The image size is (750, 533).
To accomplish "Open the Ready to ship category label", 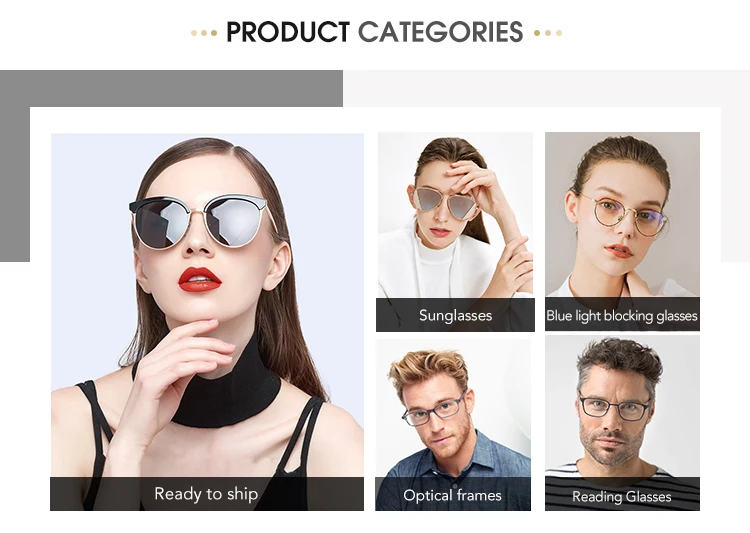I will point(207,493).
